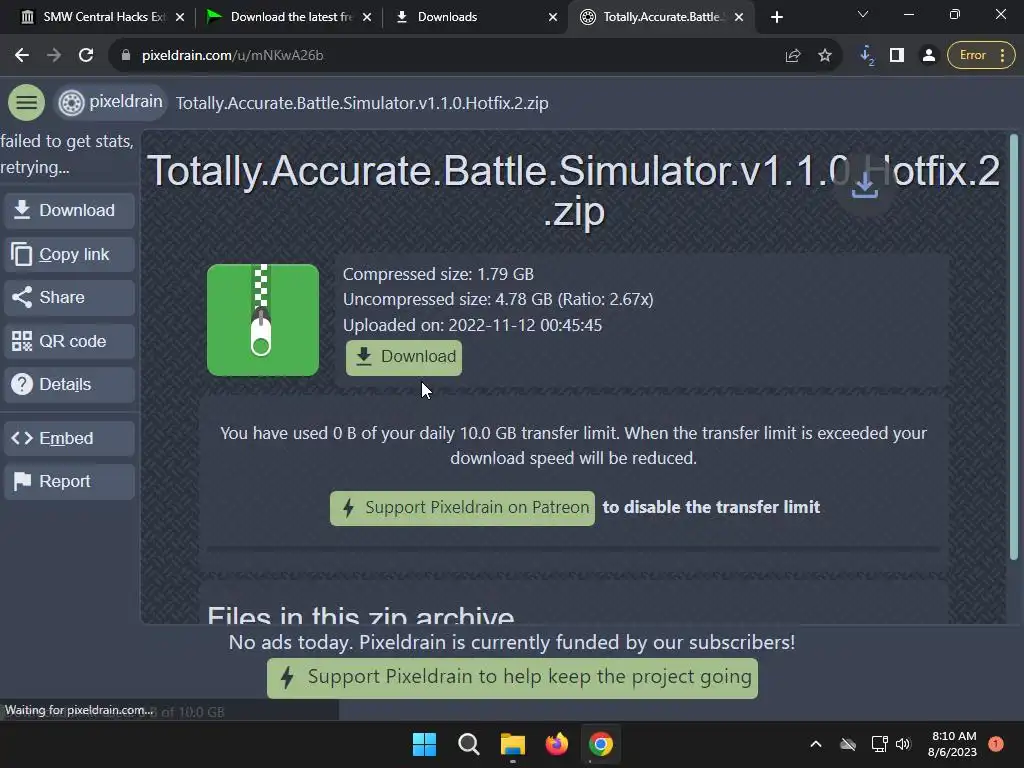Click the page vertical scrollbar
Image resolution: width=1024 pixels, height=768 pixels.
[1014, 346]
